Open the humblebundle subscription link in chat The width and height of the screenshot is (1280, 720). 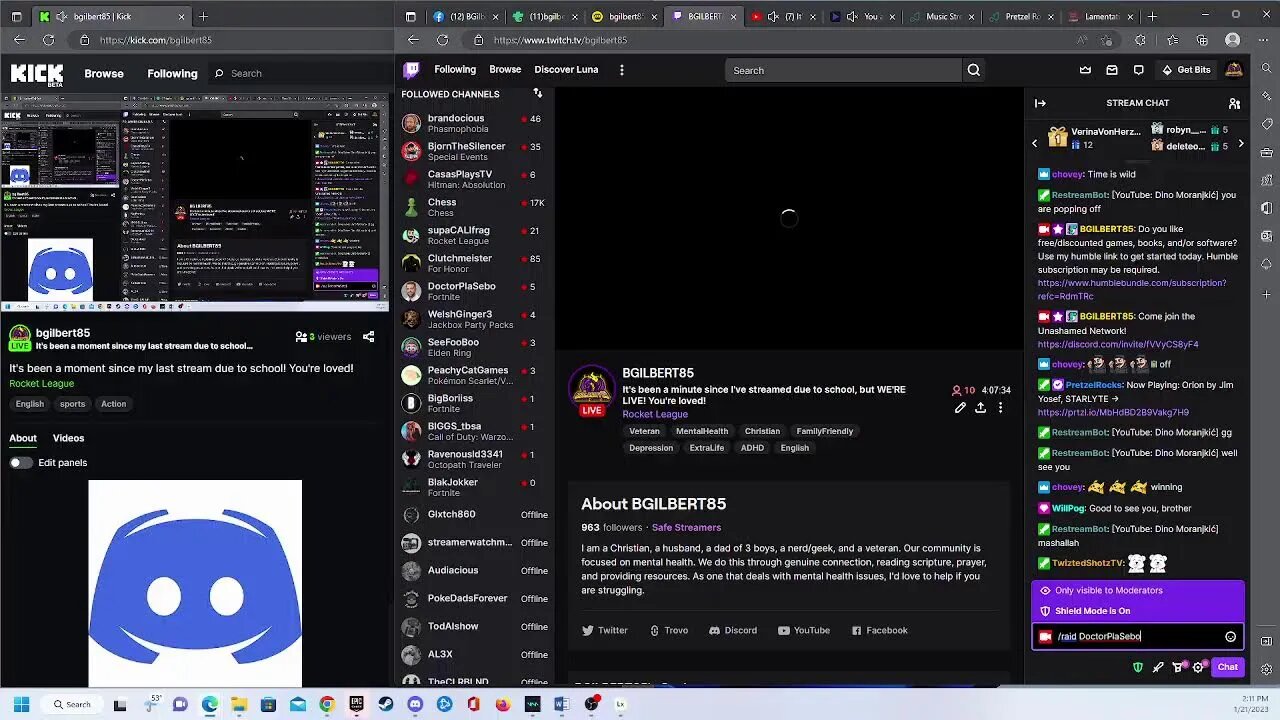point(1132,289)
